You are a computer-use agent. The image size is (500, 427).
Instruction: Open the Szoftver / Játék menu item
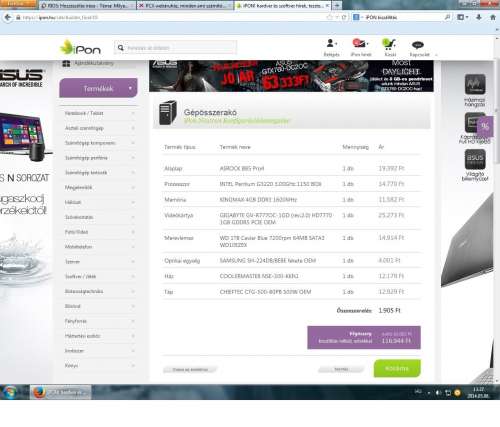(80, 277)
